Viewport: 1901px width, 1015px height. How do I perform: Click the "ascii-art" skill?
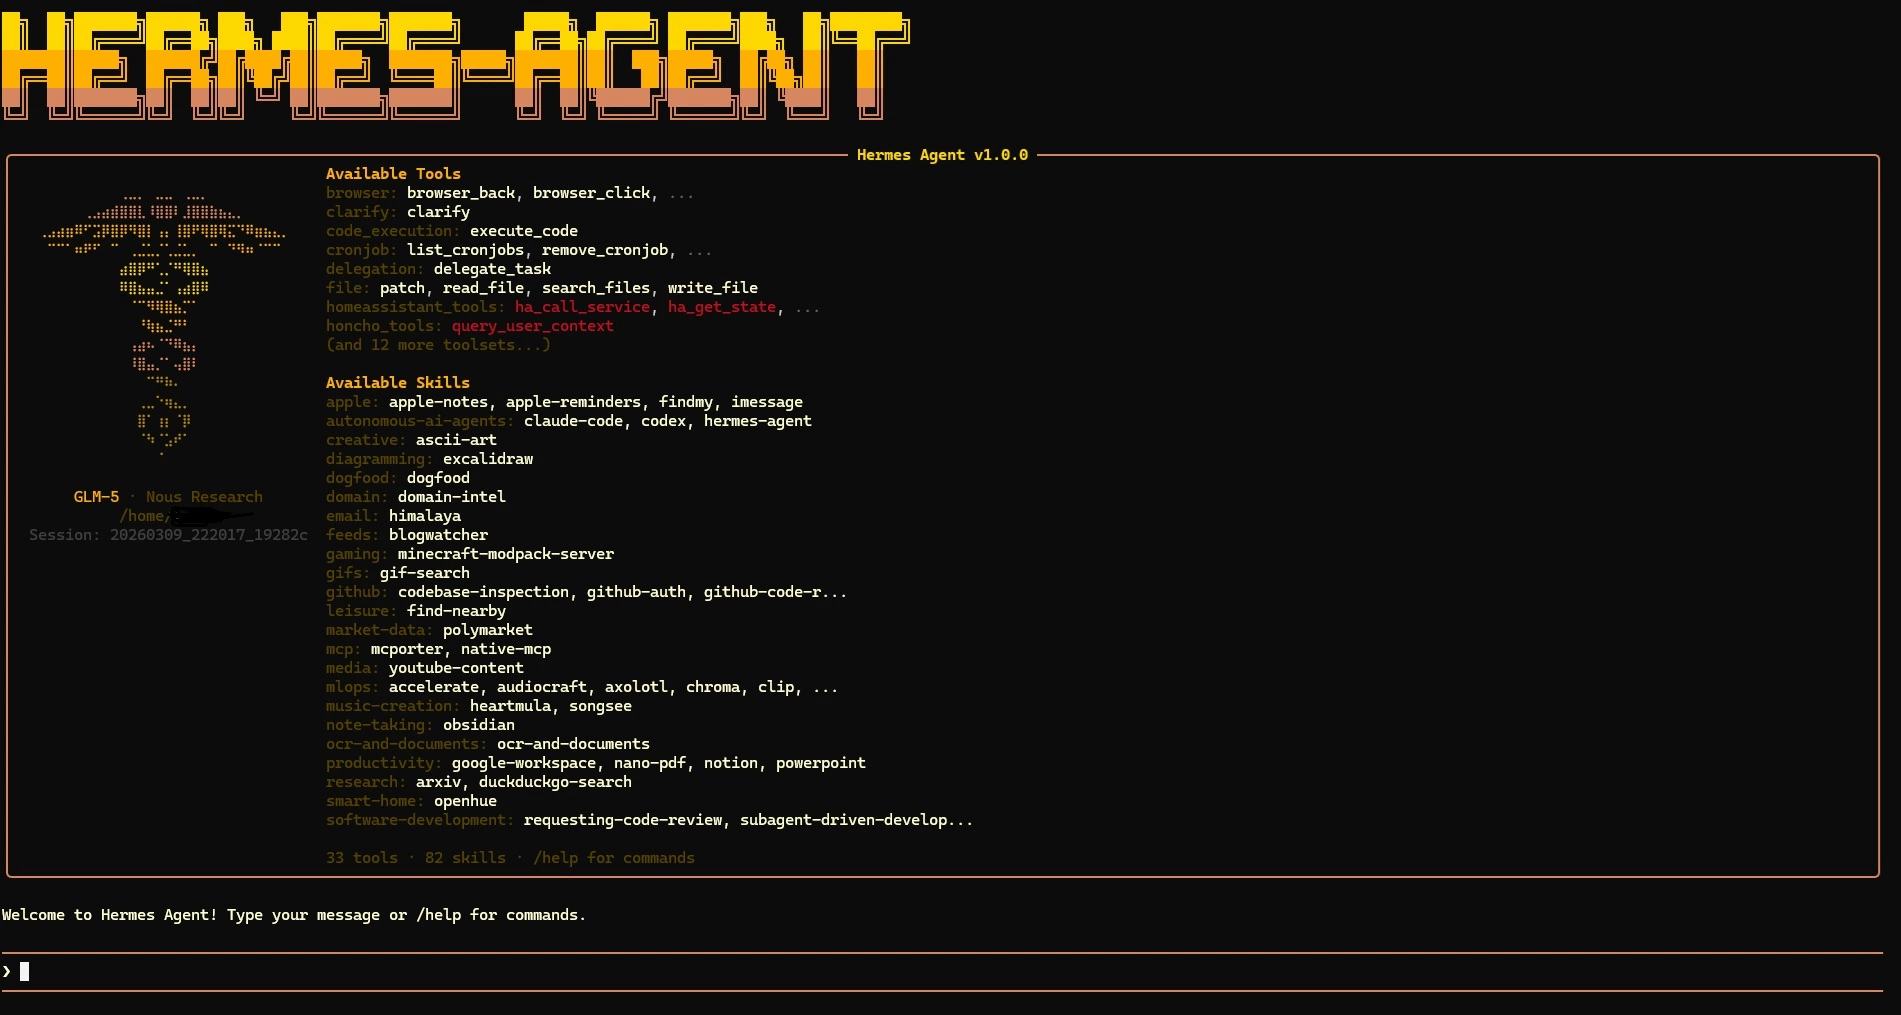tap(456, 440)
